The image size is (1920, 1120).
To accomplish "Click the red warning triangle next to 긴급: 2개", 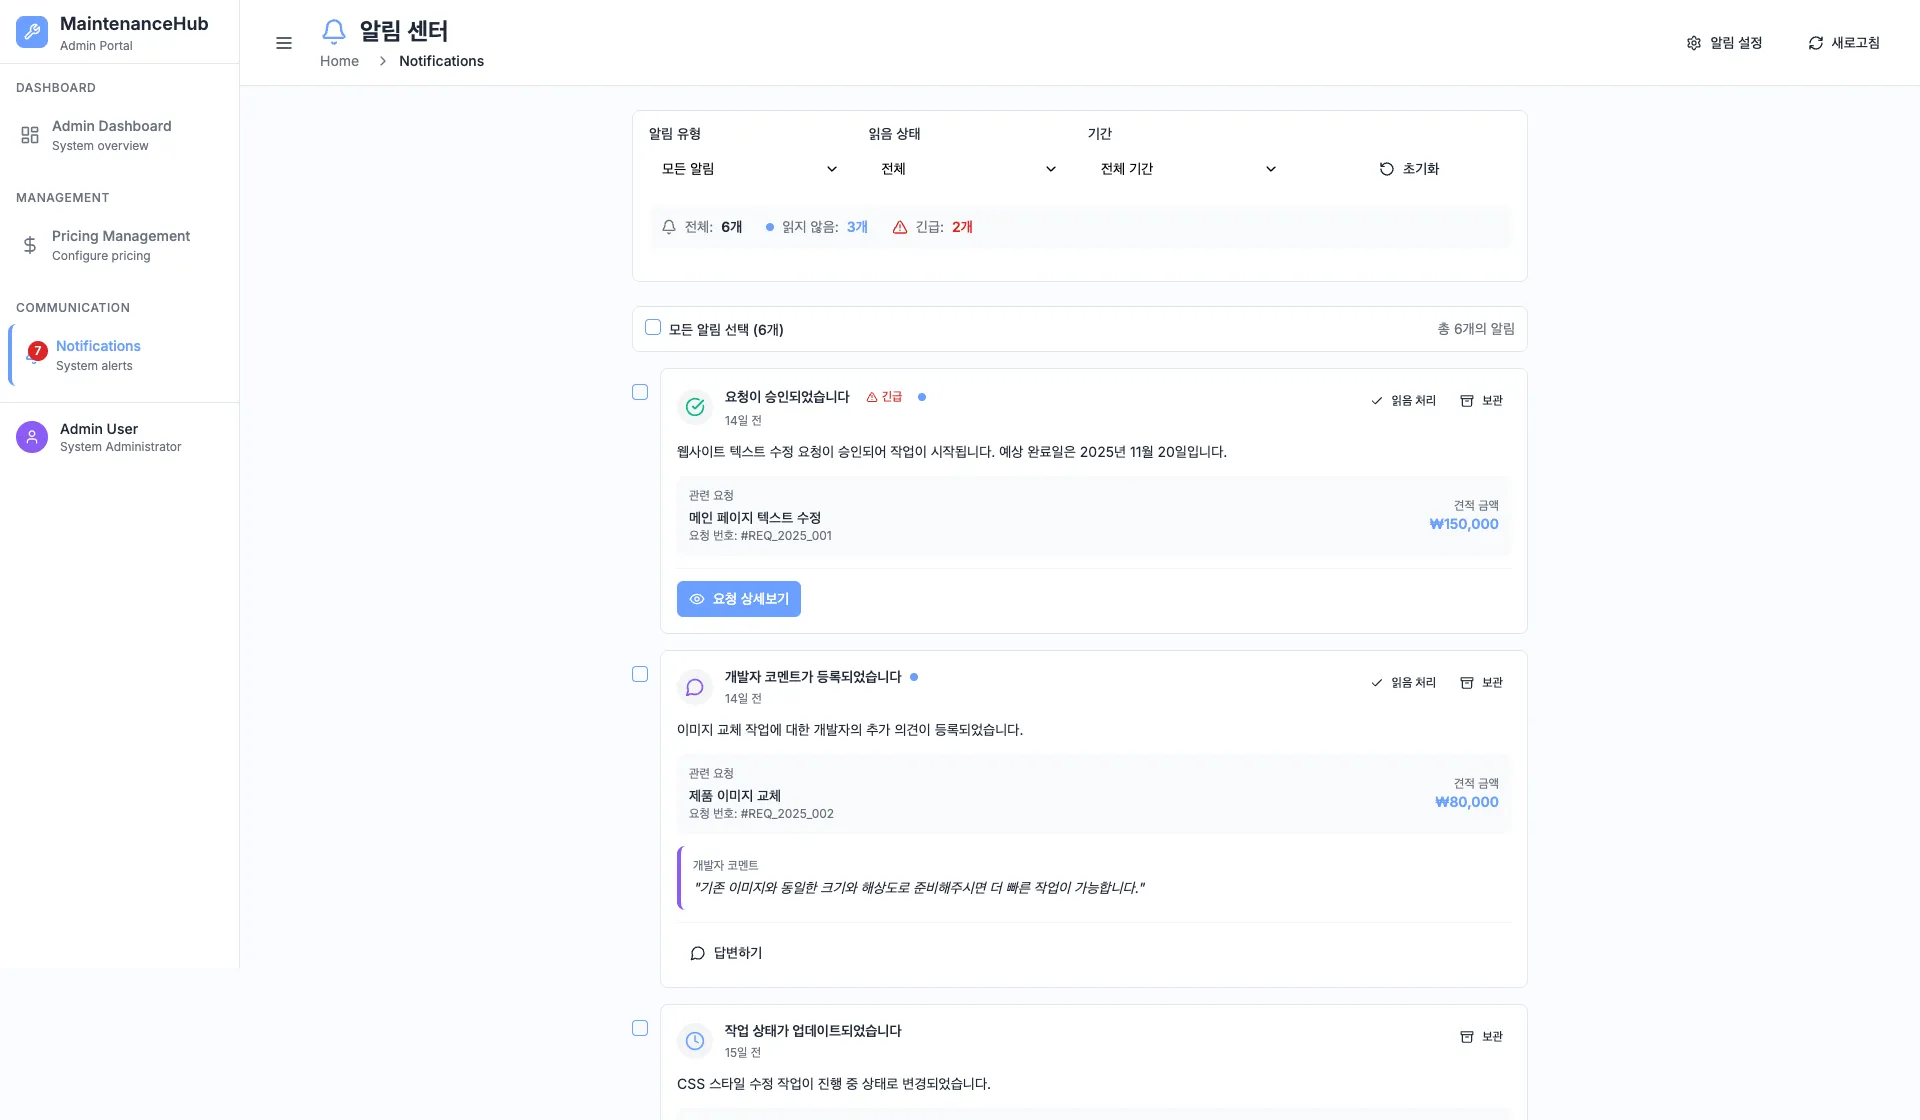I will click(x=900, y=227).
